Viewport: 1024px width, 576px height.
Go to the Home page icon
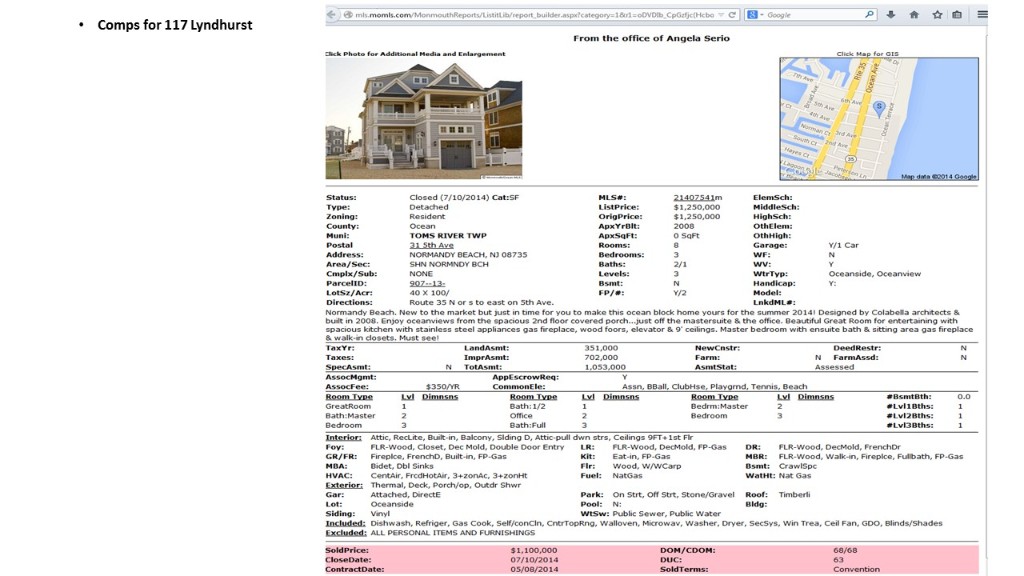click(914, 15)
